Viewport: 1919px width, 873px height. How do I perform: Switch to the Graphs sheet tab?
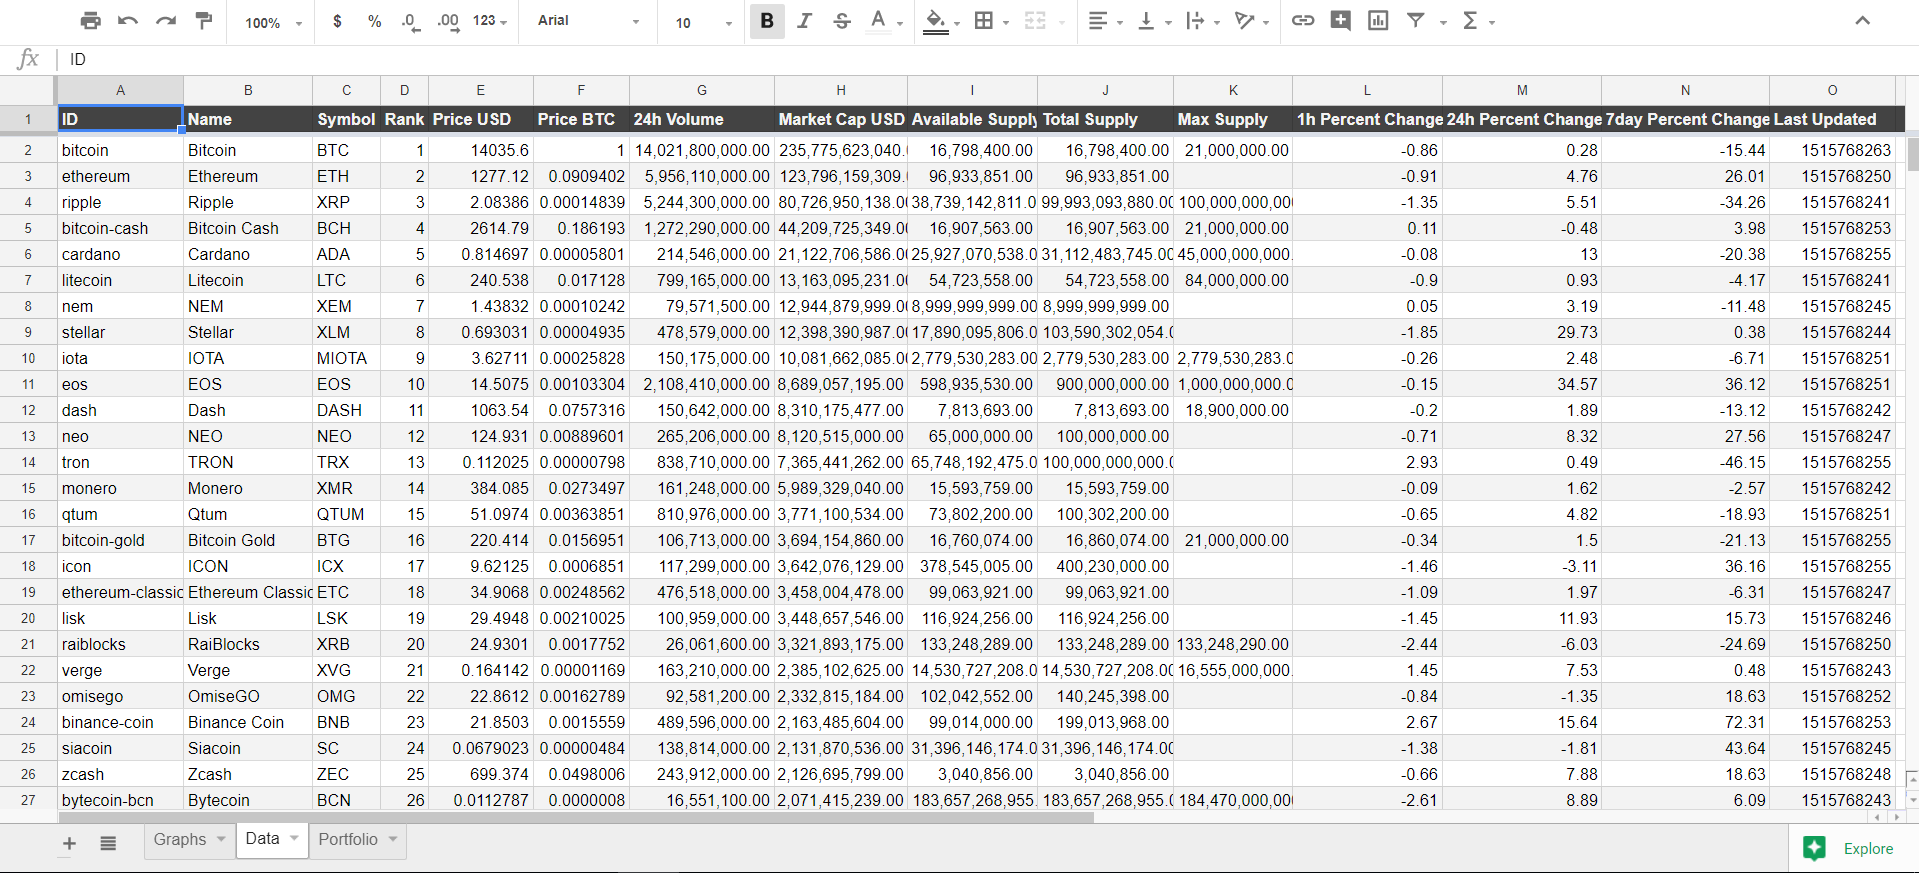tap(180, 839)
